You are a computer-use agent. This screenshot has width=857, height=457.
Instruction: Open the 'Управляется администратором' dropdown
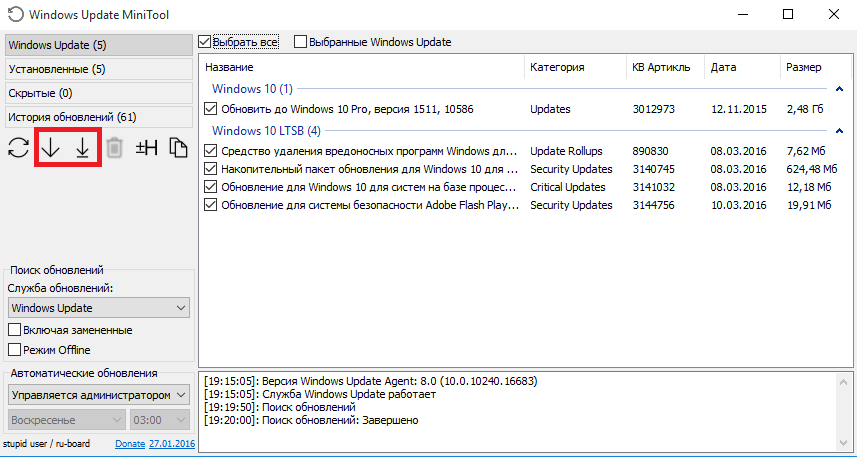coord(98,395)
